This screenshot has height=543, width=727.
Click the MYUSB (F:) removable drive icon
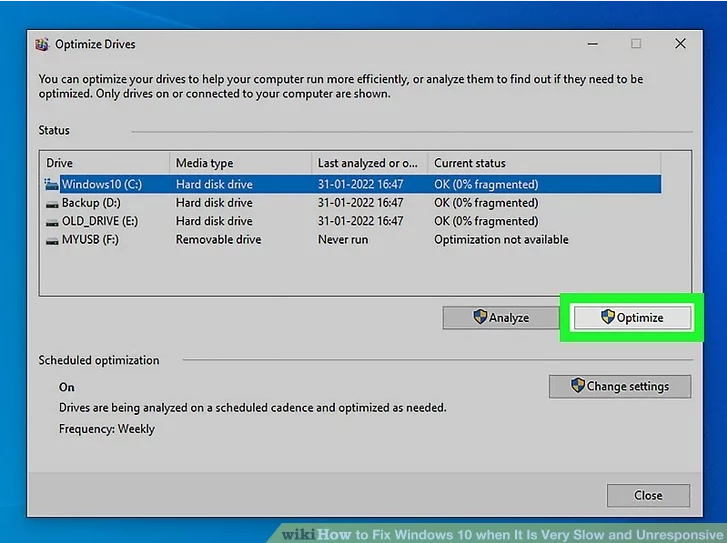[52, 240]
